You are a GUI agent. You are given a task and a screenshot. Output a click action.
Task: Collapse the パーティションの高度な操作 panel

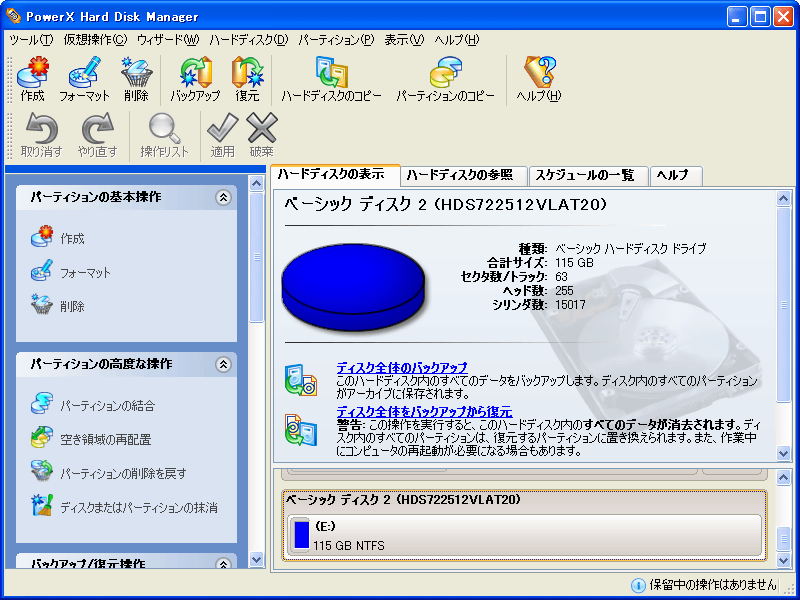[x=223, y=364]
